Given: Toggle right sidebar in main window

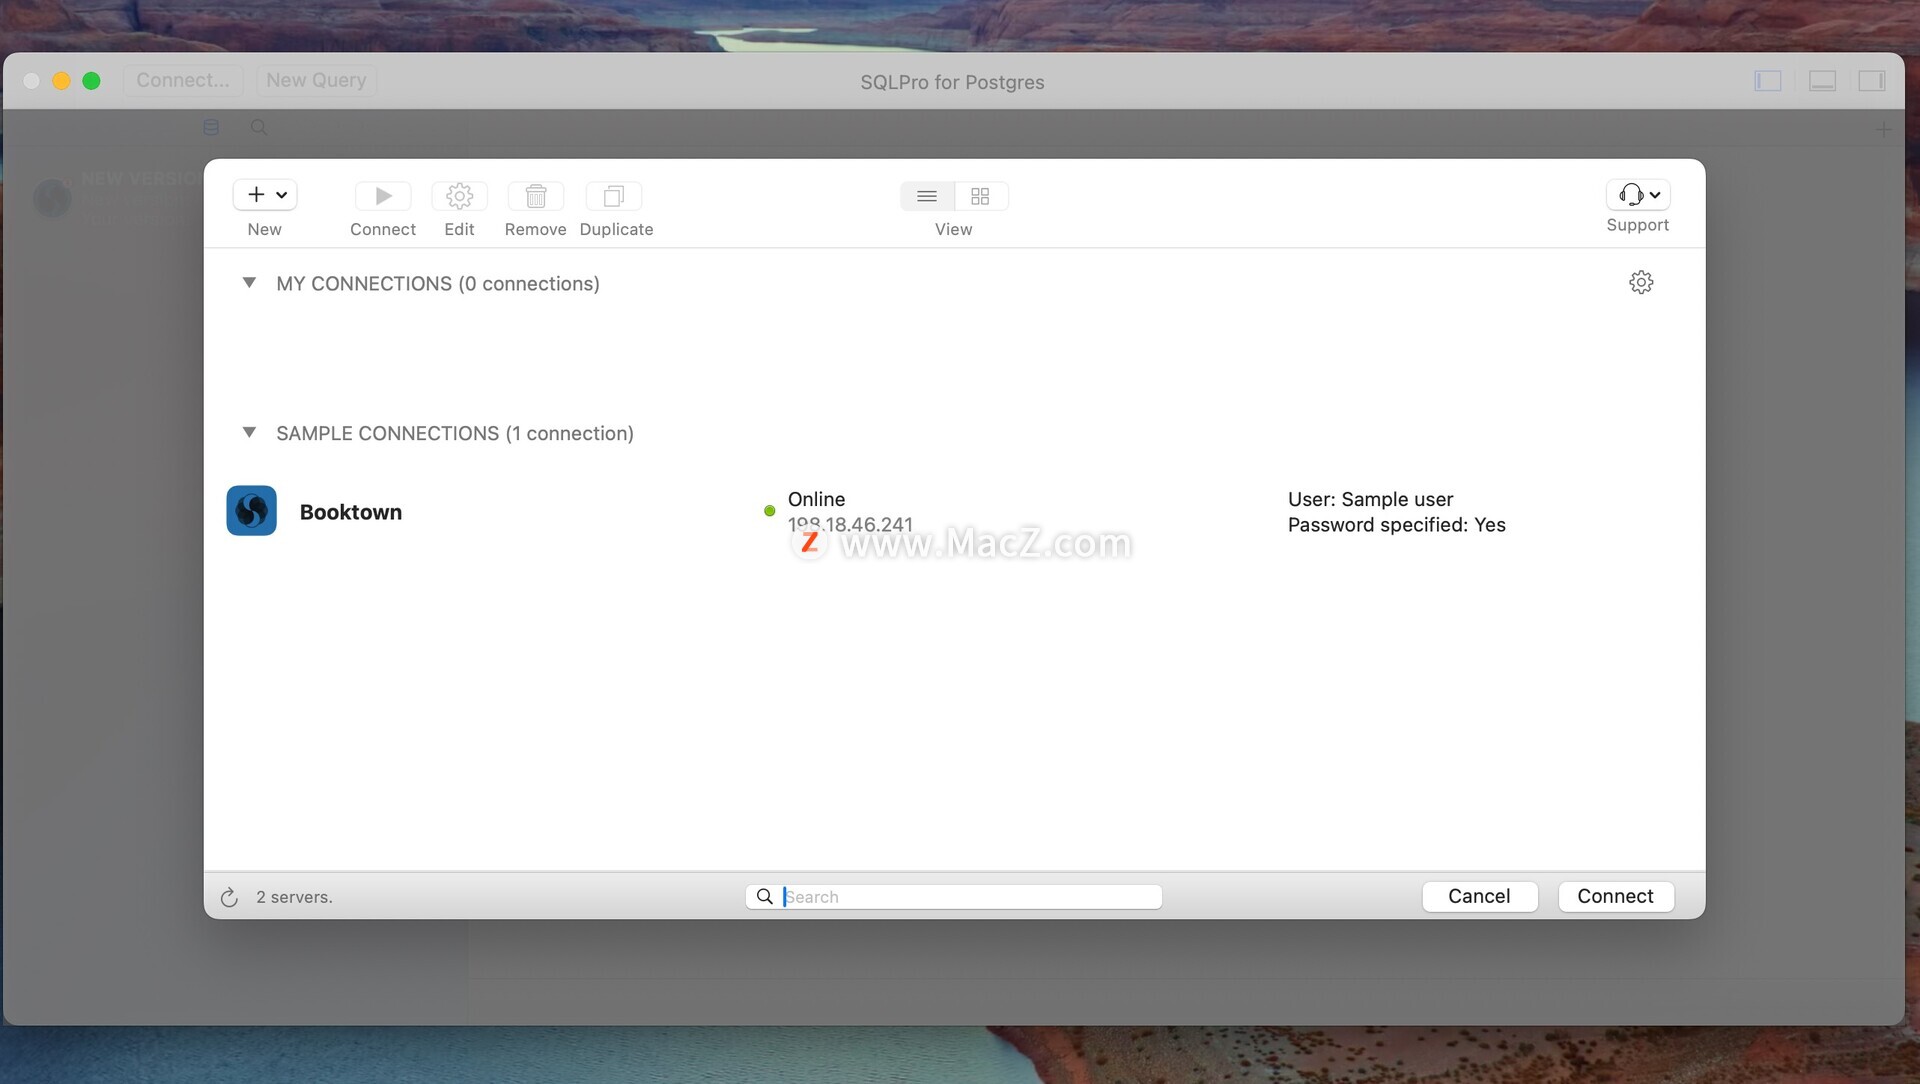Looking at the screenshot, I should 1872,81.
